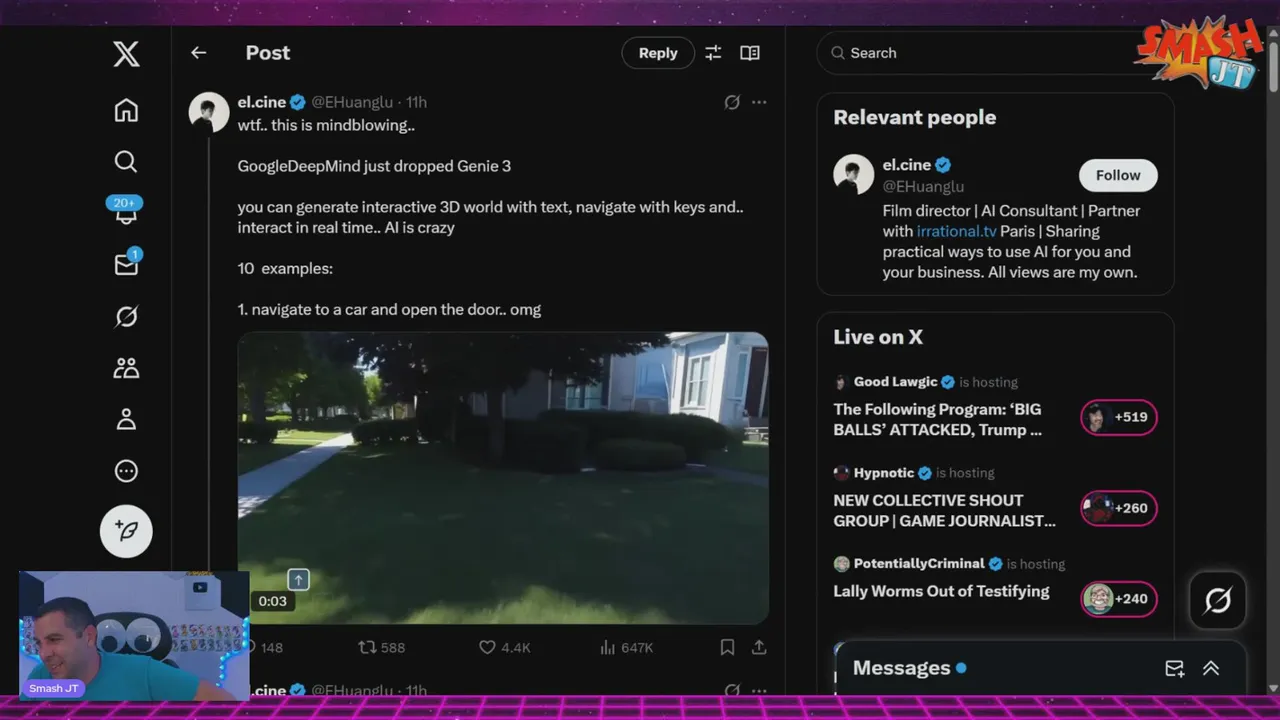Screen dimensions: 1280x720
Task: Click the compose post feather button
Action: (x=126, y=531)
